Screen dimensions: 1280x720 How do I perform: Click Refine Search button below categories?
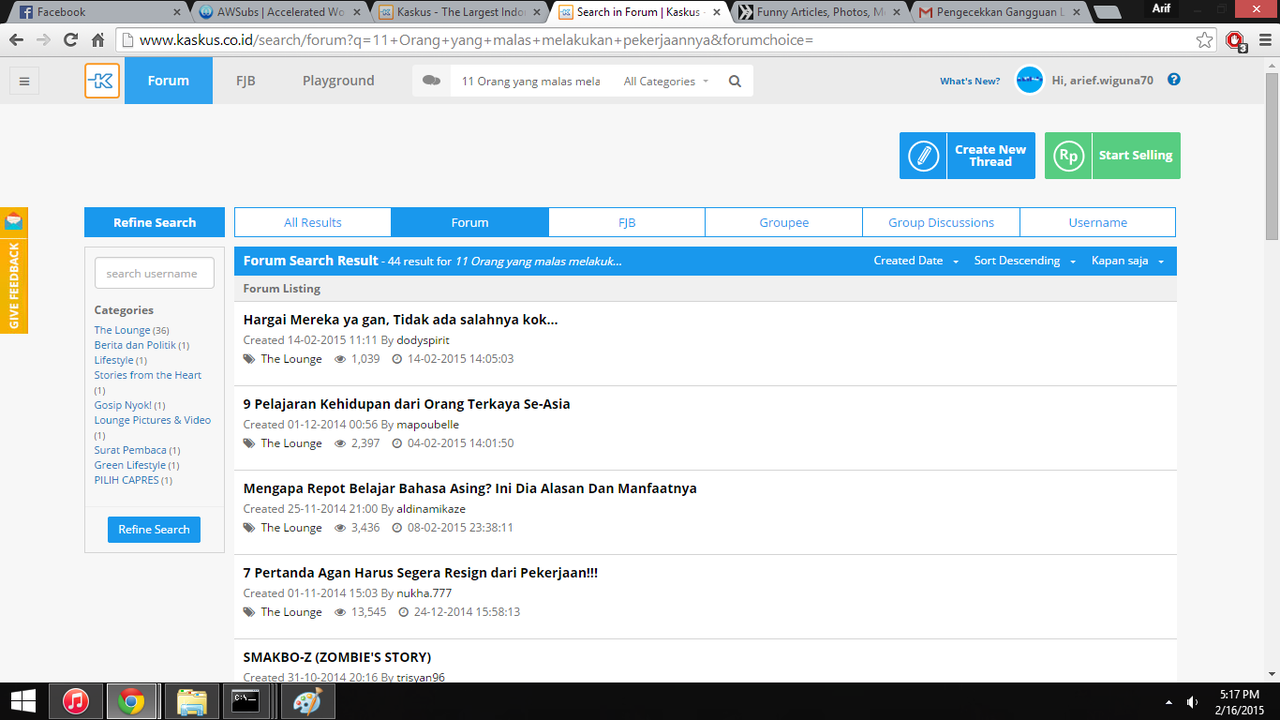154,530
